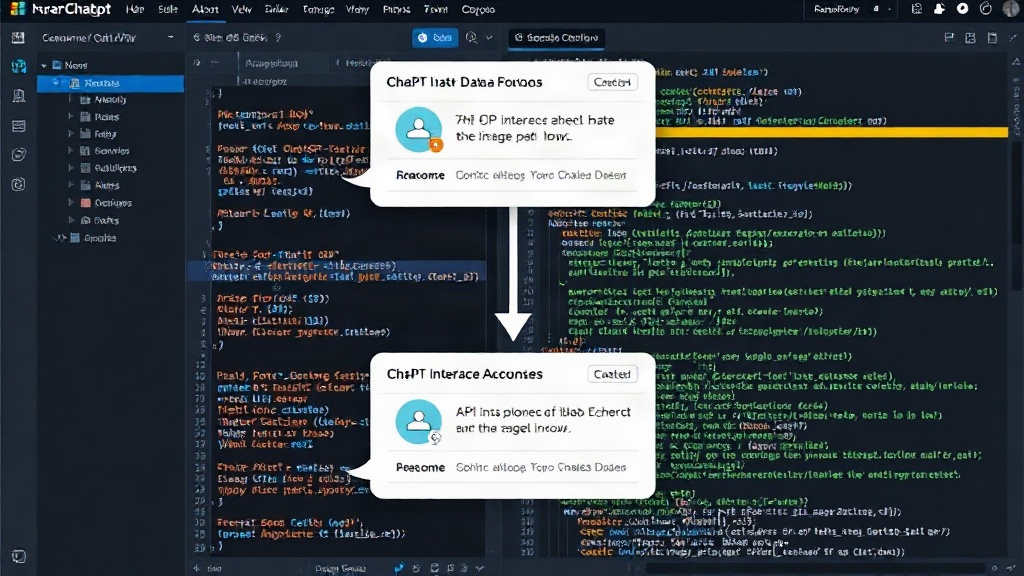Select the teal highlighted icon in left sidebar
Image resolution: width=1024 pixels, height=576 pixels.
tap(19, 66)
